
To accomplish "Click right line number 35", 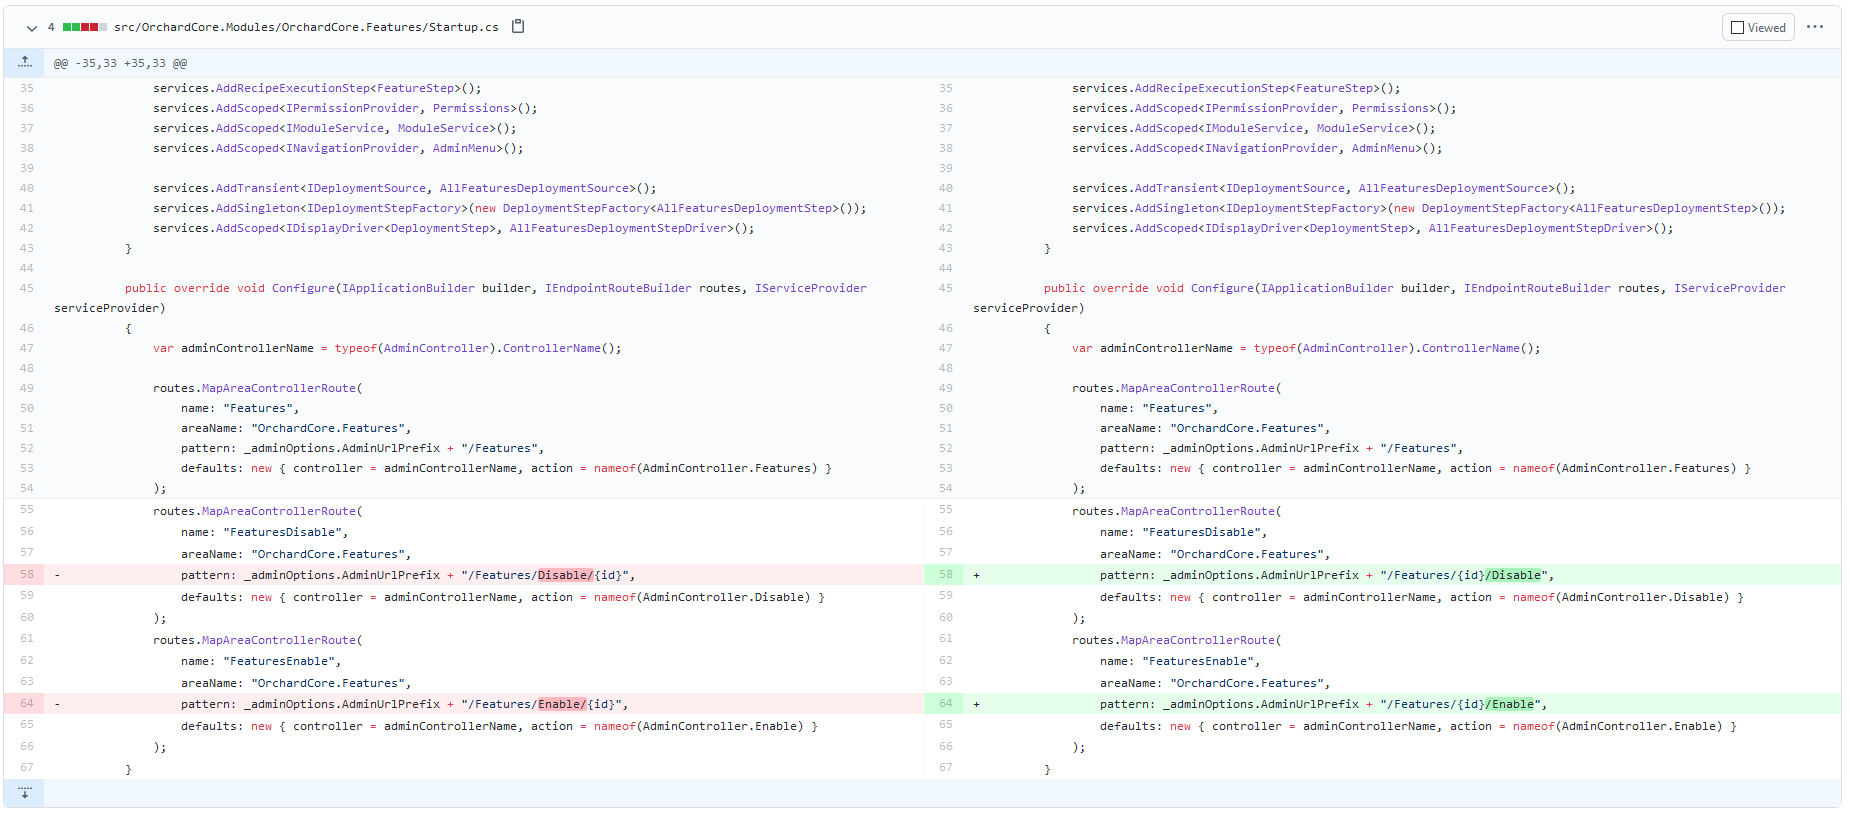I will (x=945, y=88).
